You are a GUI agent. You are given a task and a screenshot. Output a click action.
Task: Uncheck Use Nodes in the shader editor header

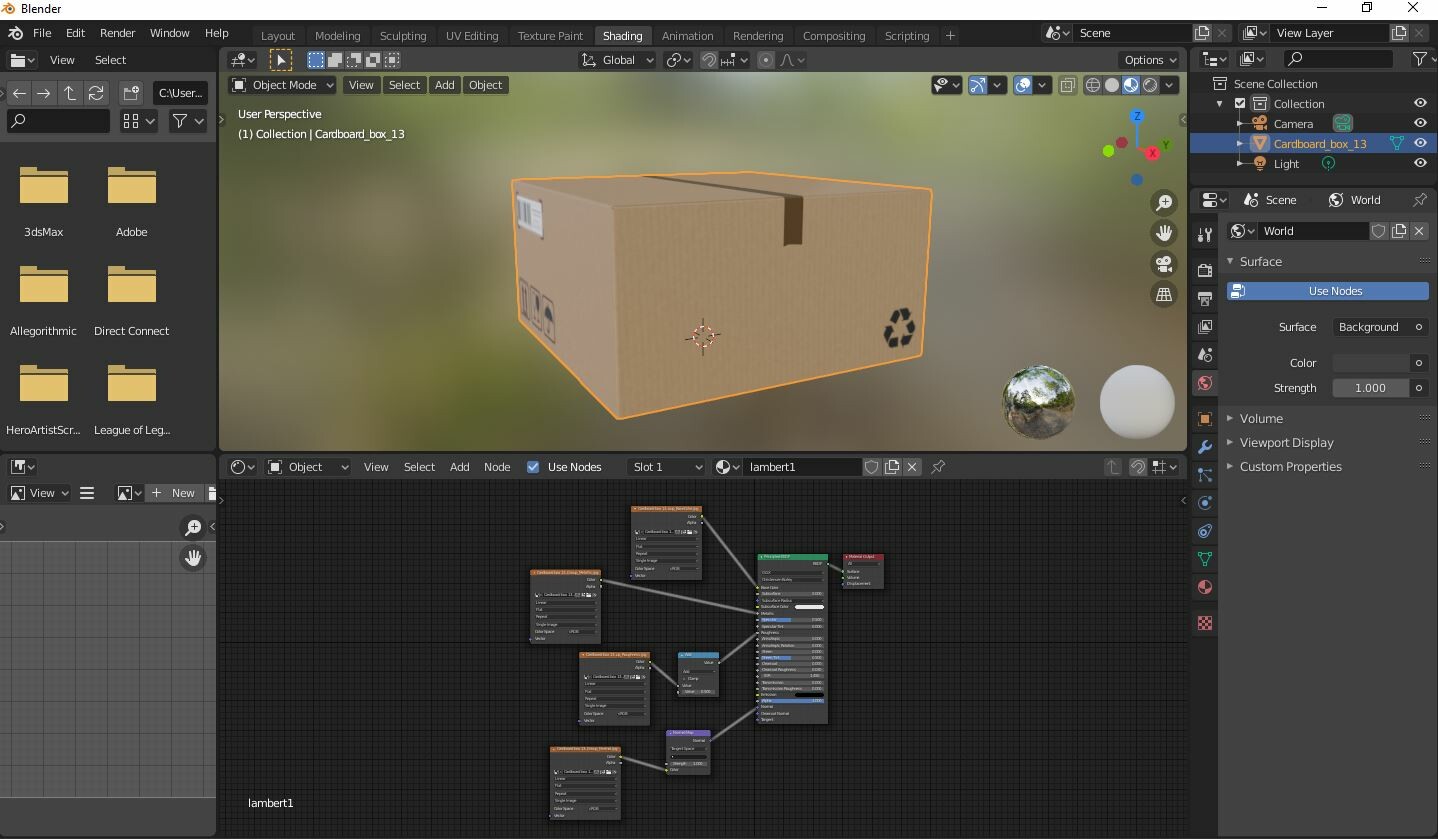[533, 467]
